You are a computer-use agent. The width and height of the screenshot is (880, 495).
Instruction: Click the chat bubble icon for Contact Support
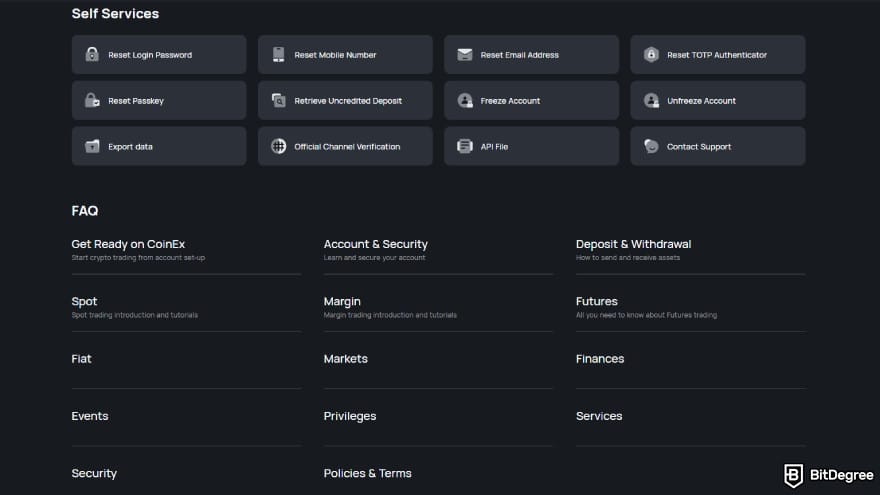(651, 146)
